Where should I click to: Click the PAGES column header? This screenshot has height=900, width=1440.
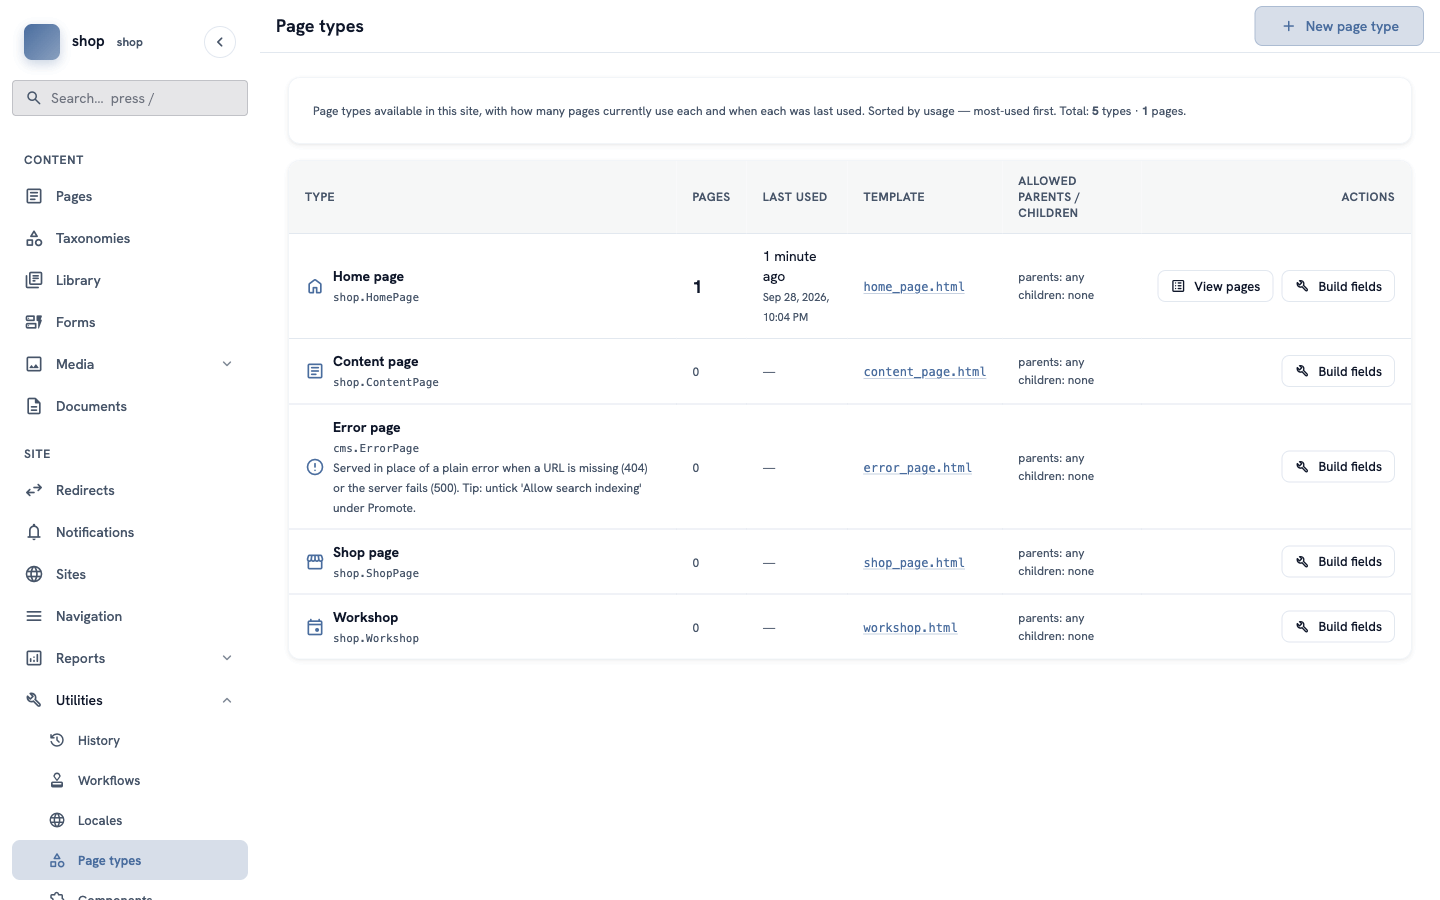pyautogui.click(x=711, y=197)
